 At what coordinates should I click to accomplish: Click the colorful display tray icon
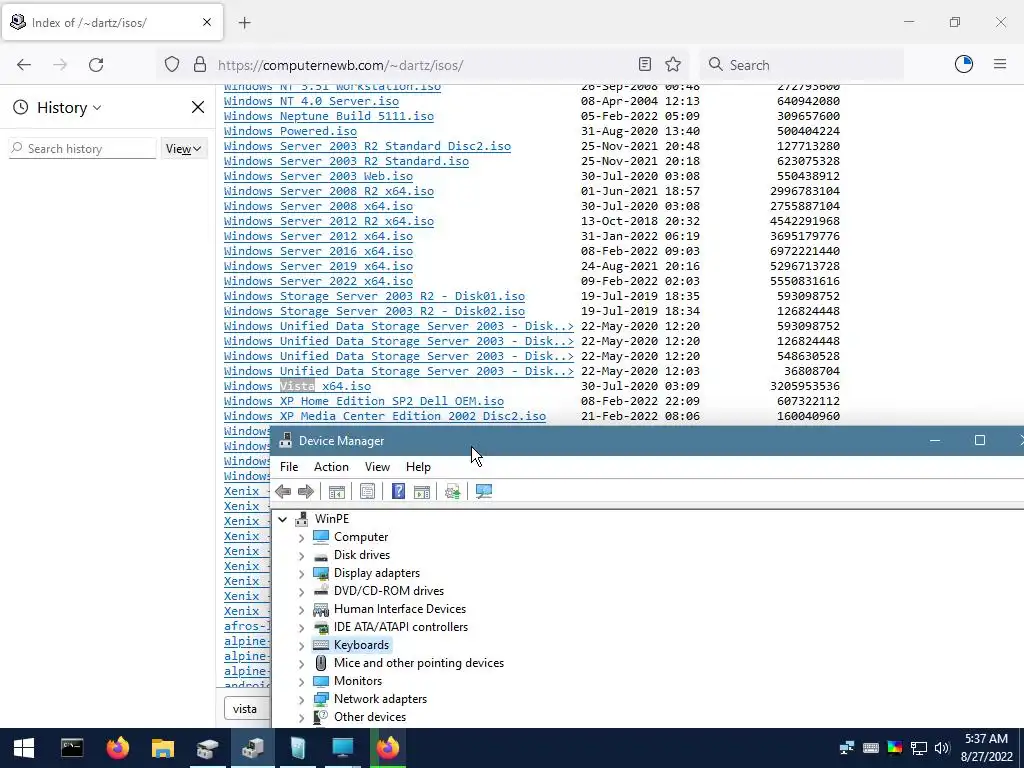[895, 748]
